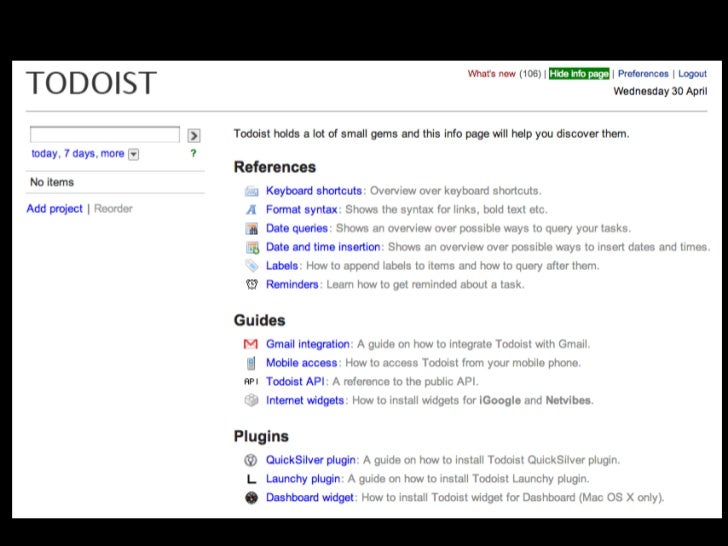Click Reorder in the sidebar
This screenshot has height=546, width=728.
point(113,209)
